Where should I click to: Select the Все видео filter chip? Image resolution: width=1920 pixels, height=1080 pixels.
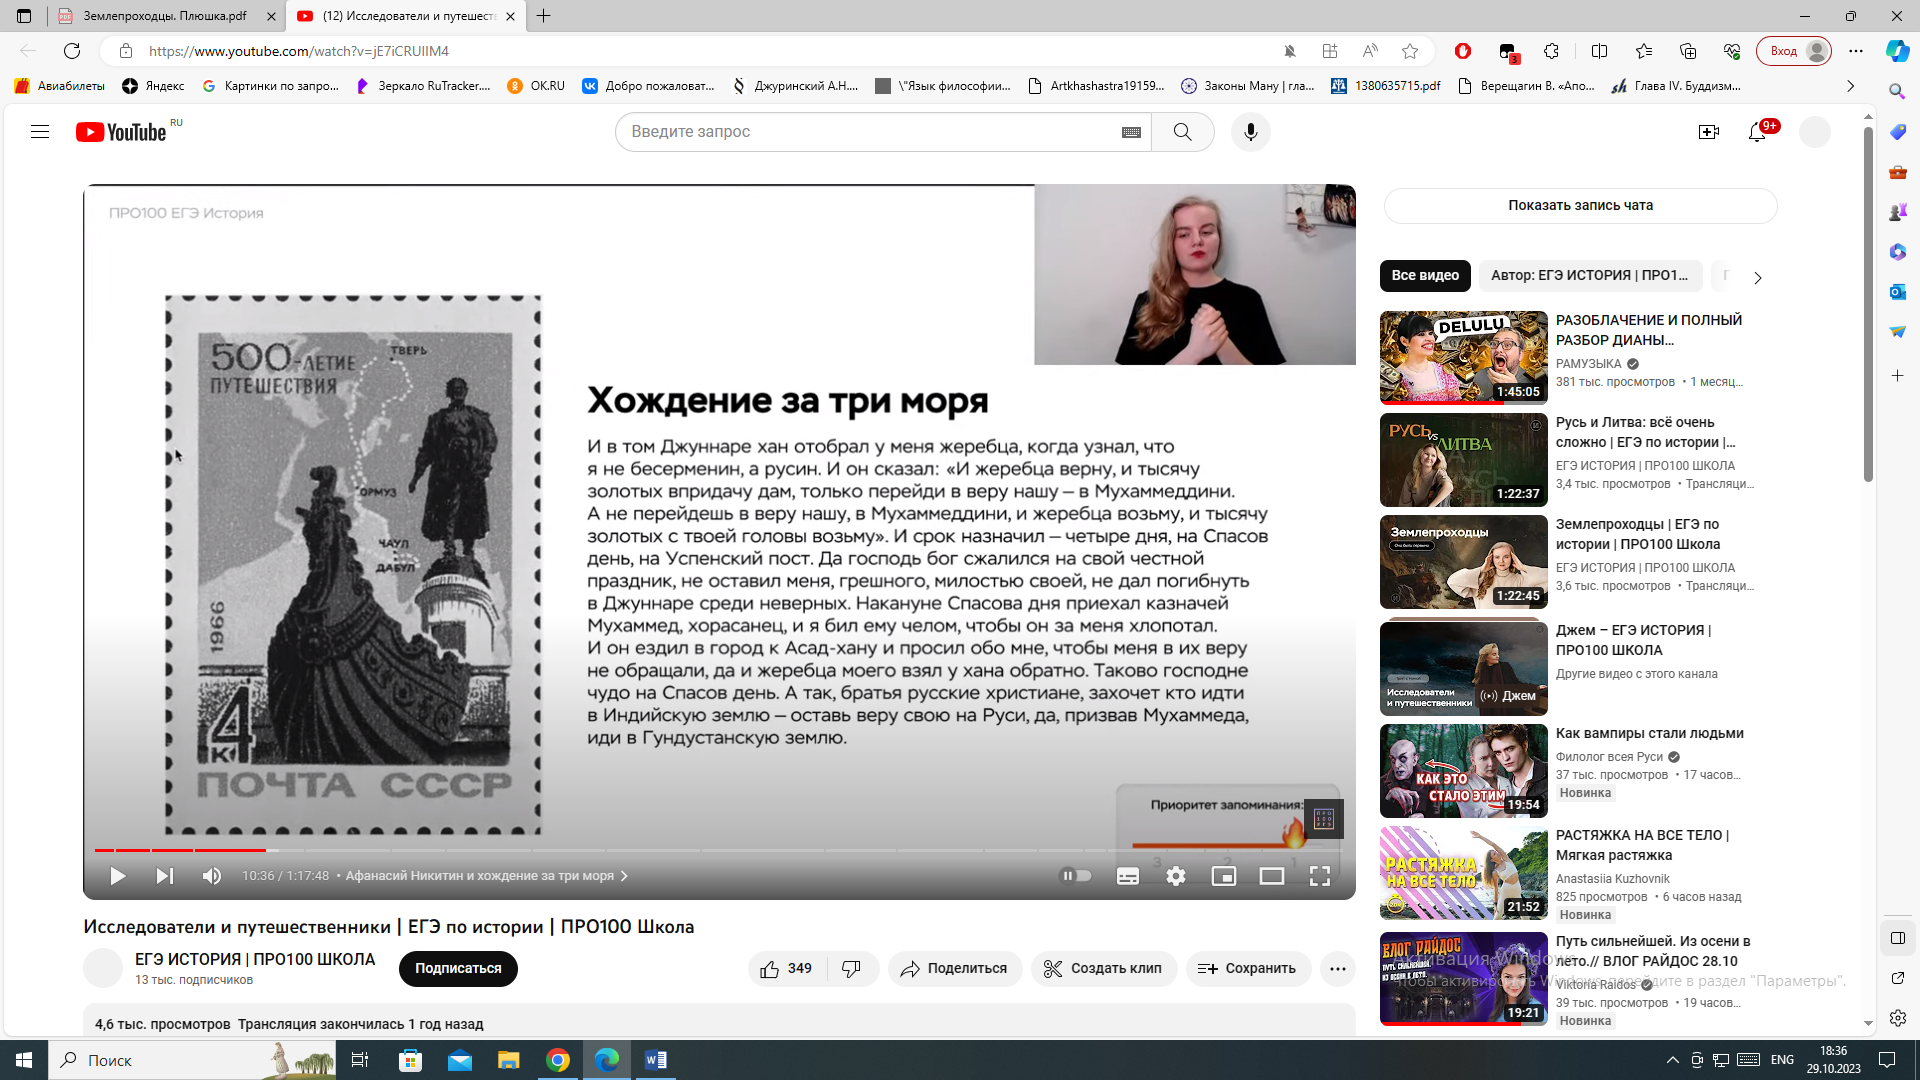[1425, 275]
